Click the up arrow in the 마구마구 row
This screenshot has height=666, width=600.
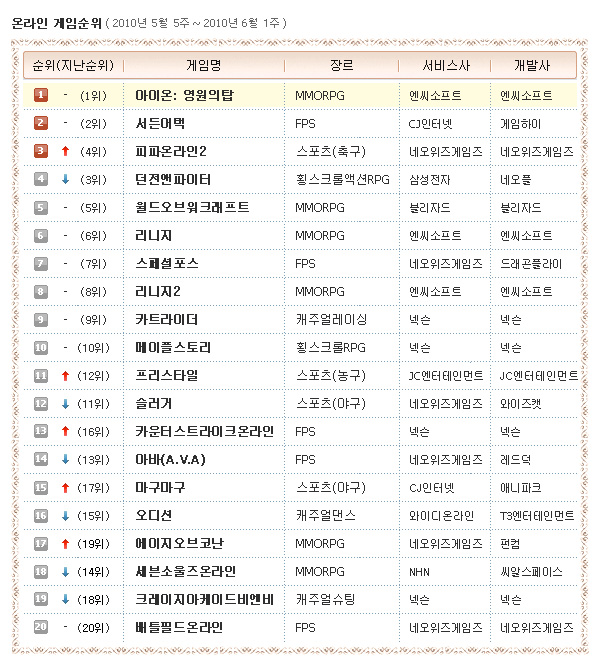click(65, 487)
